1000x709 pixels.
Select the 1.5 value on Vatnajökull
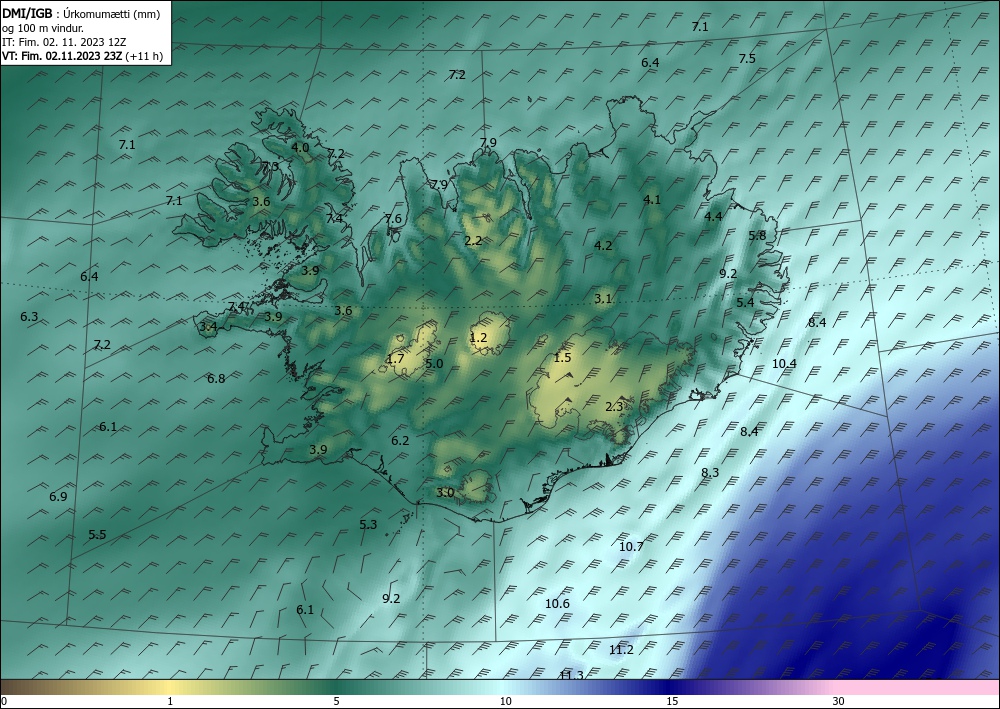point(562,358)
